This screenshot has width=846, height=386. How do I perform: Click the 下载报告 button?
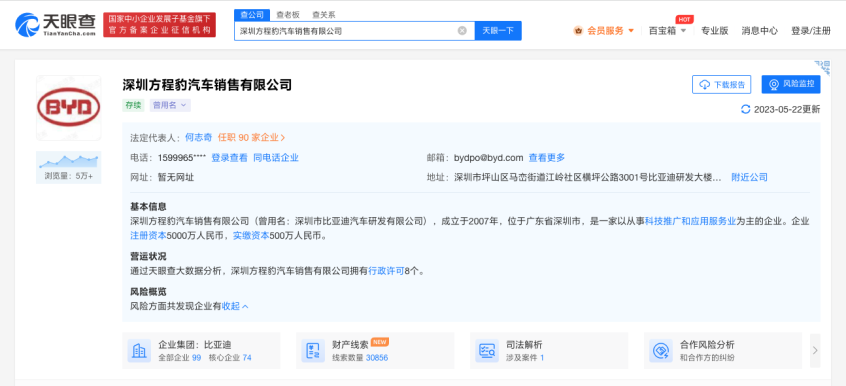pos(721,84)
